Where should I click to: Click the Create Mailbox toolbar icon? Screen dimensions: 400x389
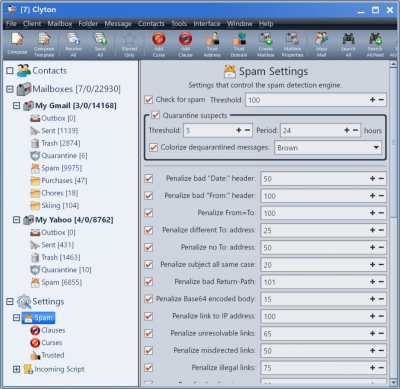(266, 44)
